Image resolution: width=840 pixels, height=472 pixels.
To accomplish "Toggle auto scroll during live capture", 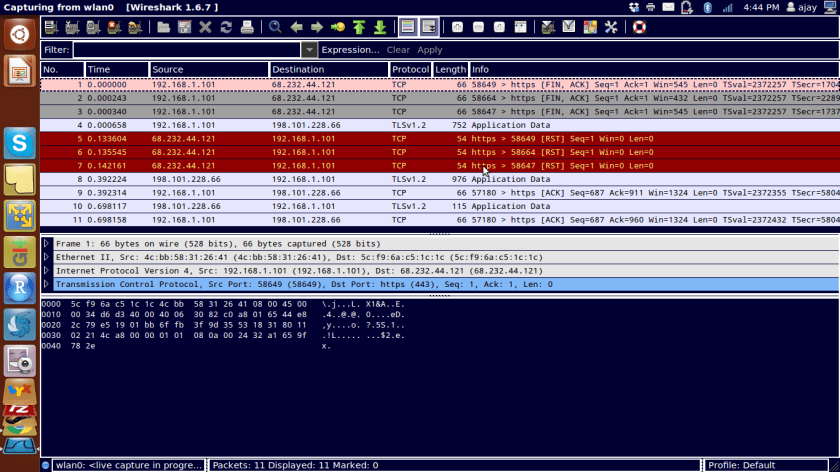I will [x=429, y=27].
